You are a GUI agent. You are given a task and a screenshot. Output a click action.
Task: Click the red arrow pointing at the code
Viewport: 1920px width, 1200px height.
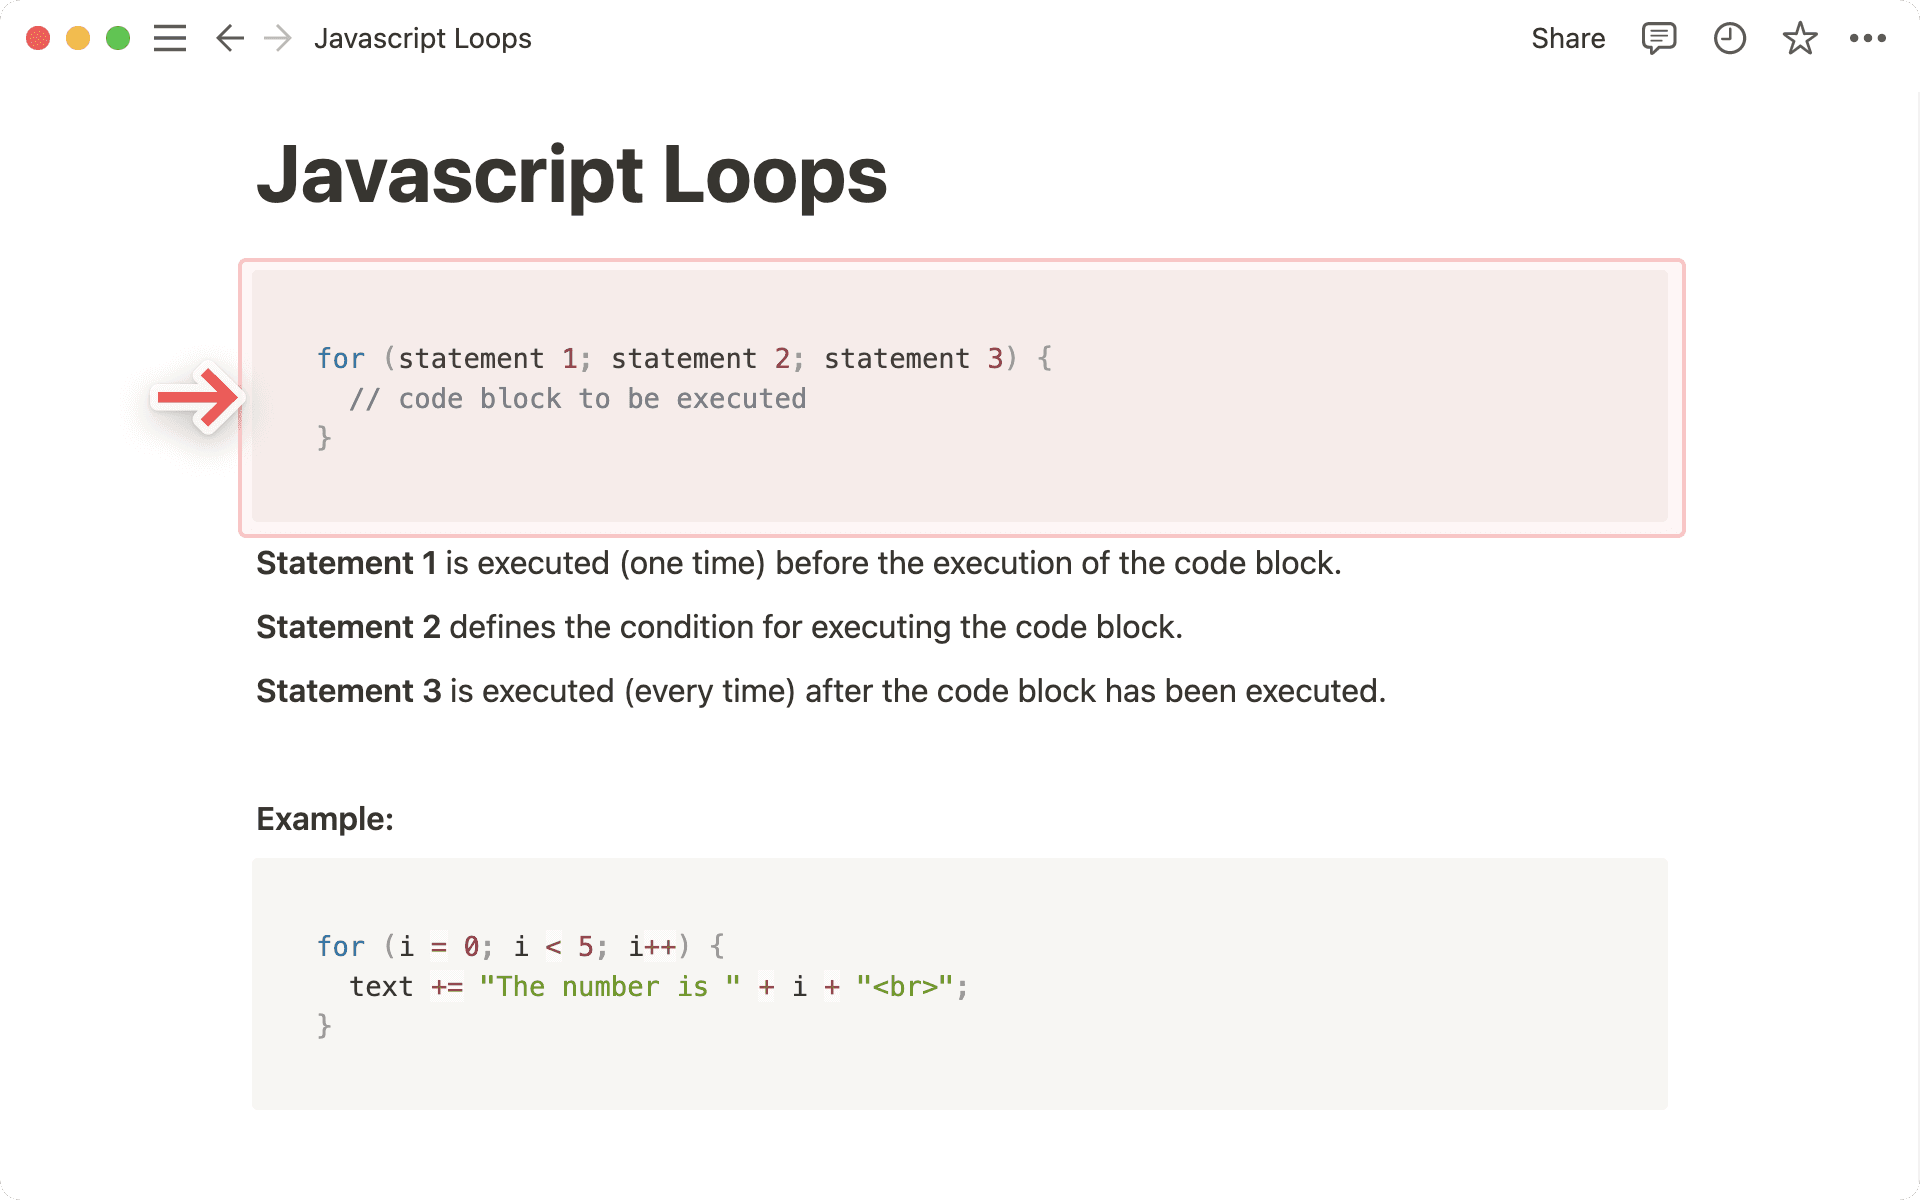[198, 397]
